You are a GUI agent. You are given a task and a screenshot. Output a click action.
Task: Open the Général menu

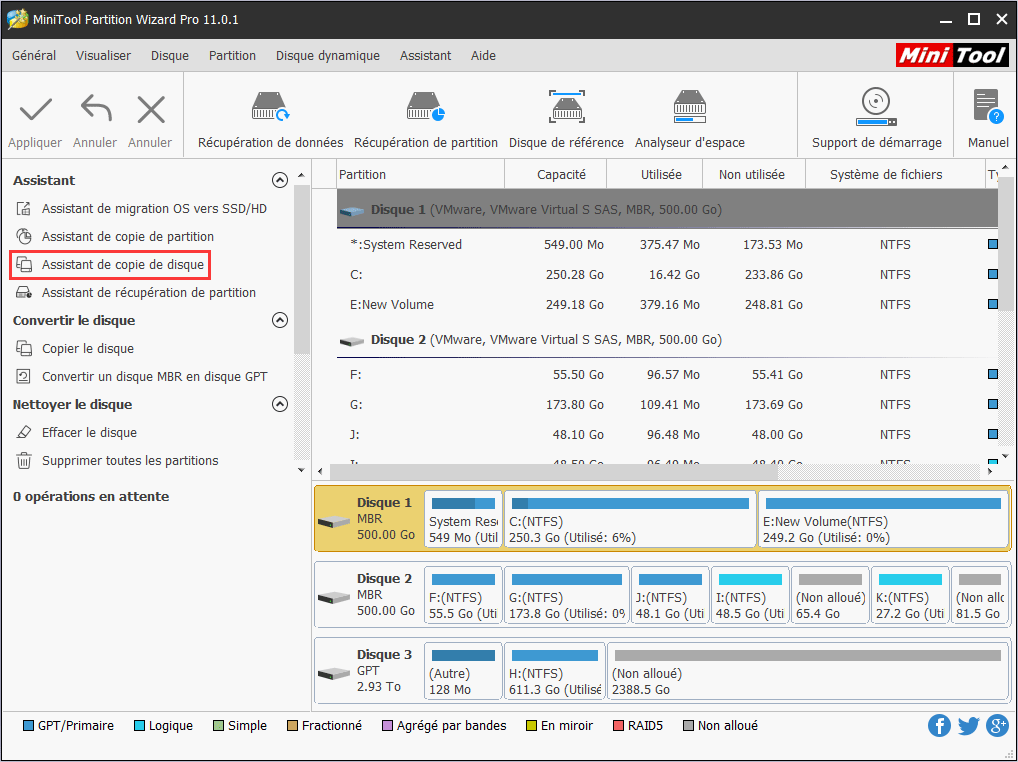pos(34,56)
